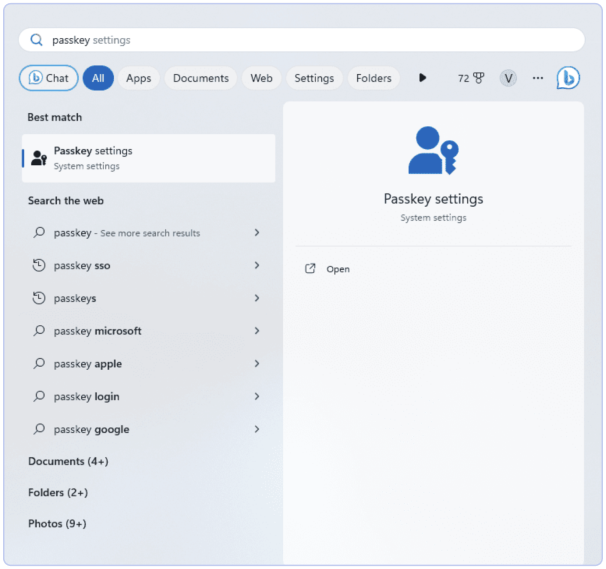Viewport: 606px width, 569px height.
Task: Click search icon beside 'See more search results'
Action: point(39,232)
